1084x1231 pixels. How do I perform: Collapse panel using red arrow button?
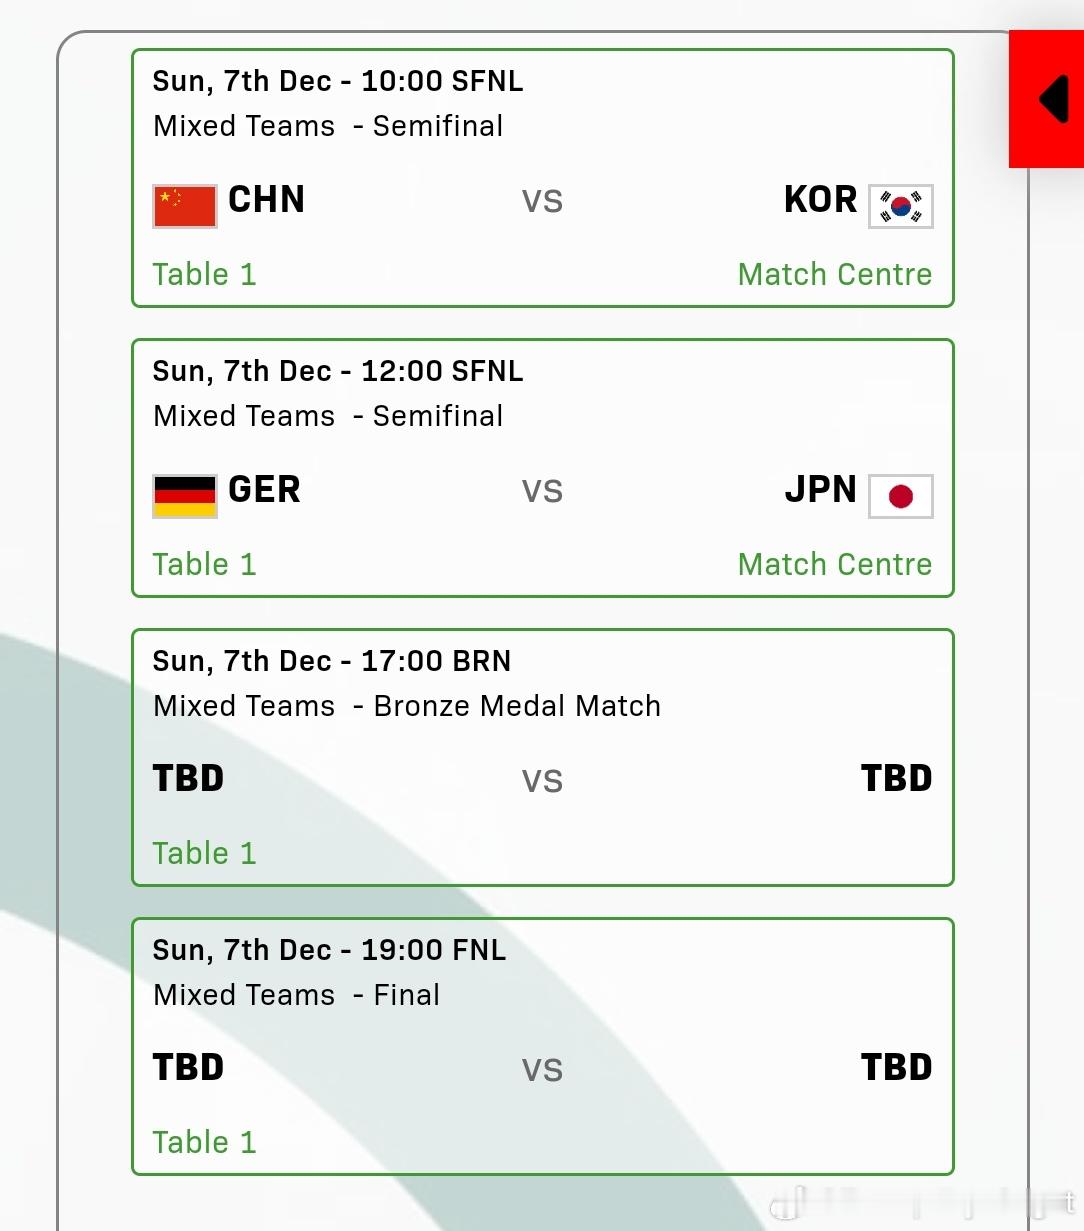point(1047,99)
